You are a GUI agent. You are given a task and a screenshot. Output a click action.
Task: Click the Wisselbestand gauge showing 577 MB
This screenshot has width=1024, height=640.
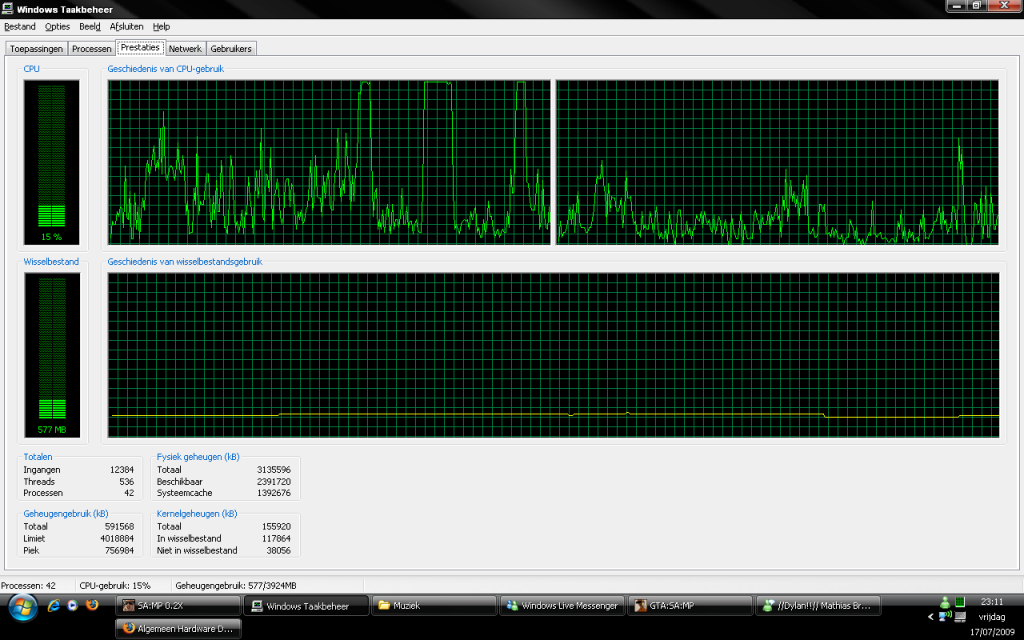pyautogui.click(x=52, y=355)
